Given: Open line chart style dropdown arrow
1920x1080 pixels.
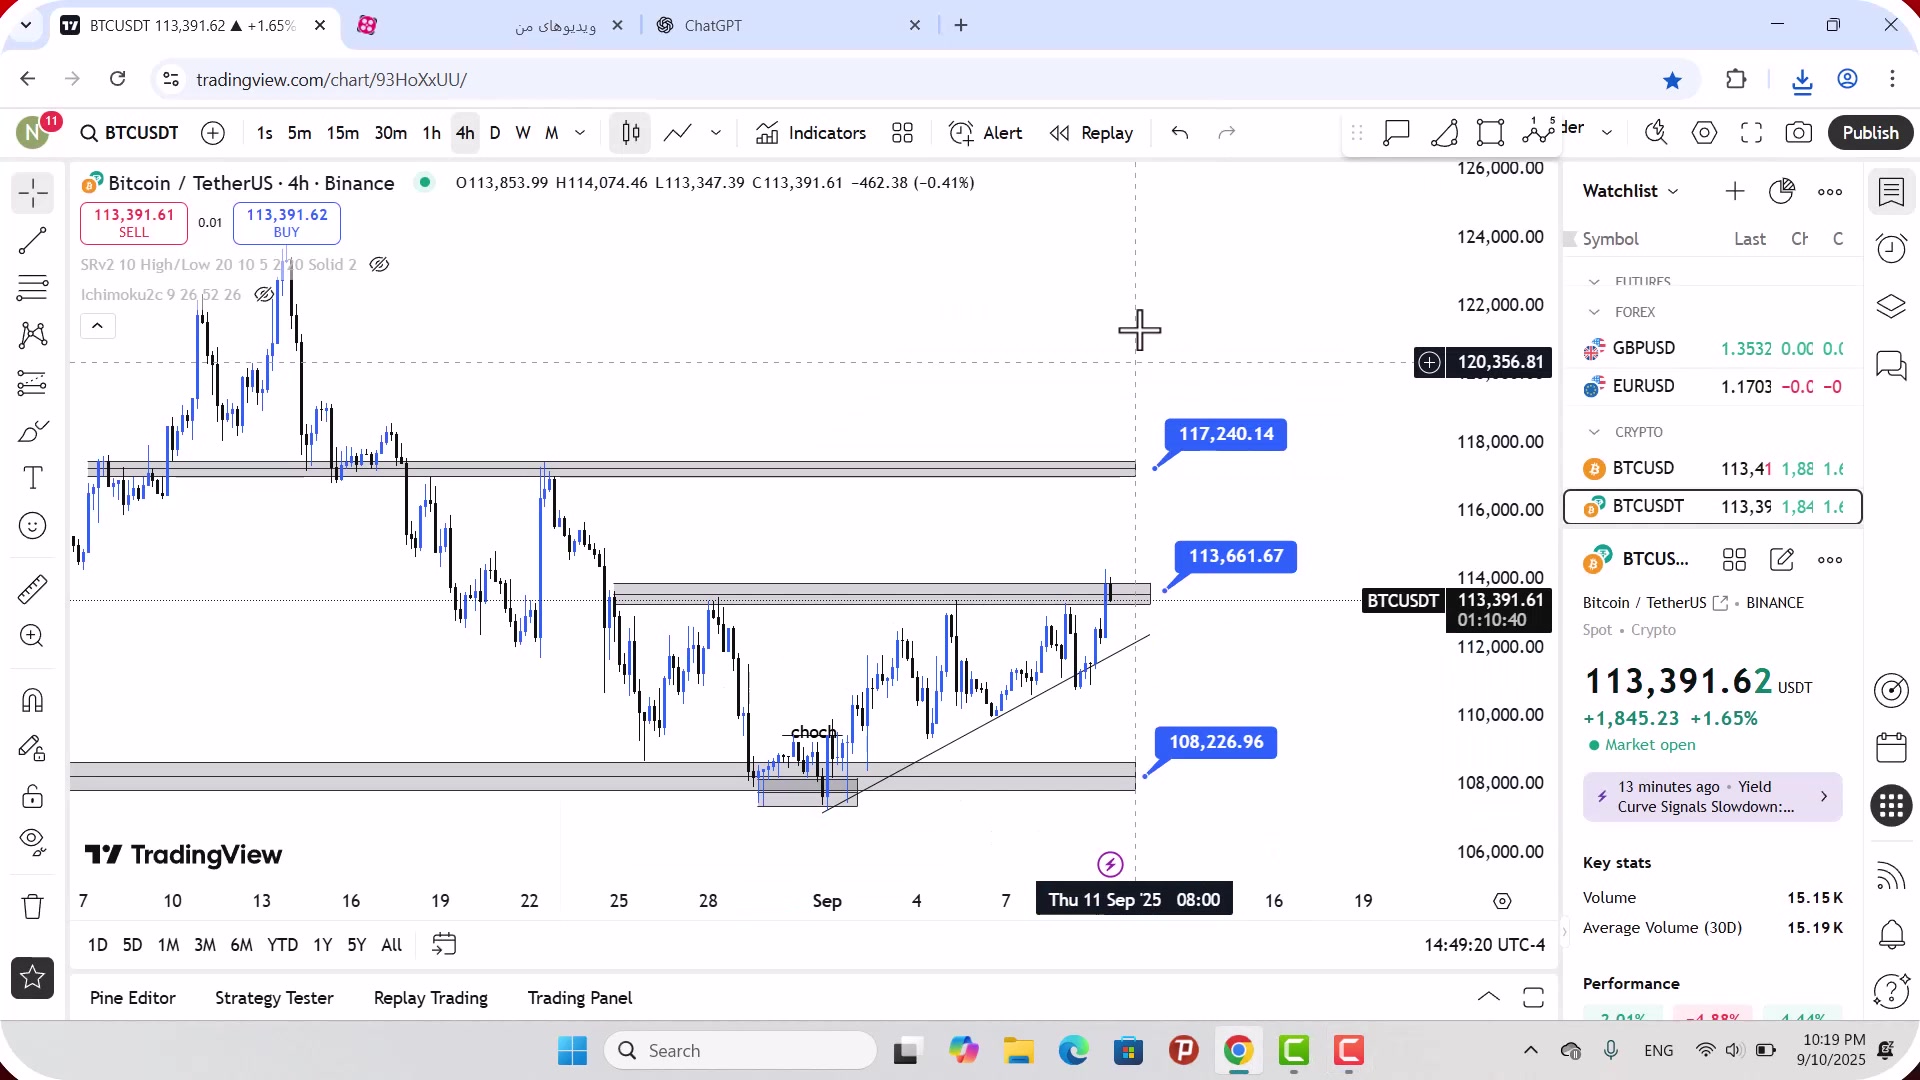Looking at the screenshot, I should (x=716, y=133).
